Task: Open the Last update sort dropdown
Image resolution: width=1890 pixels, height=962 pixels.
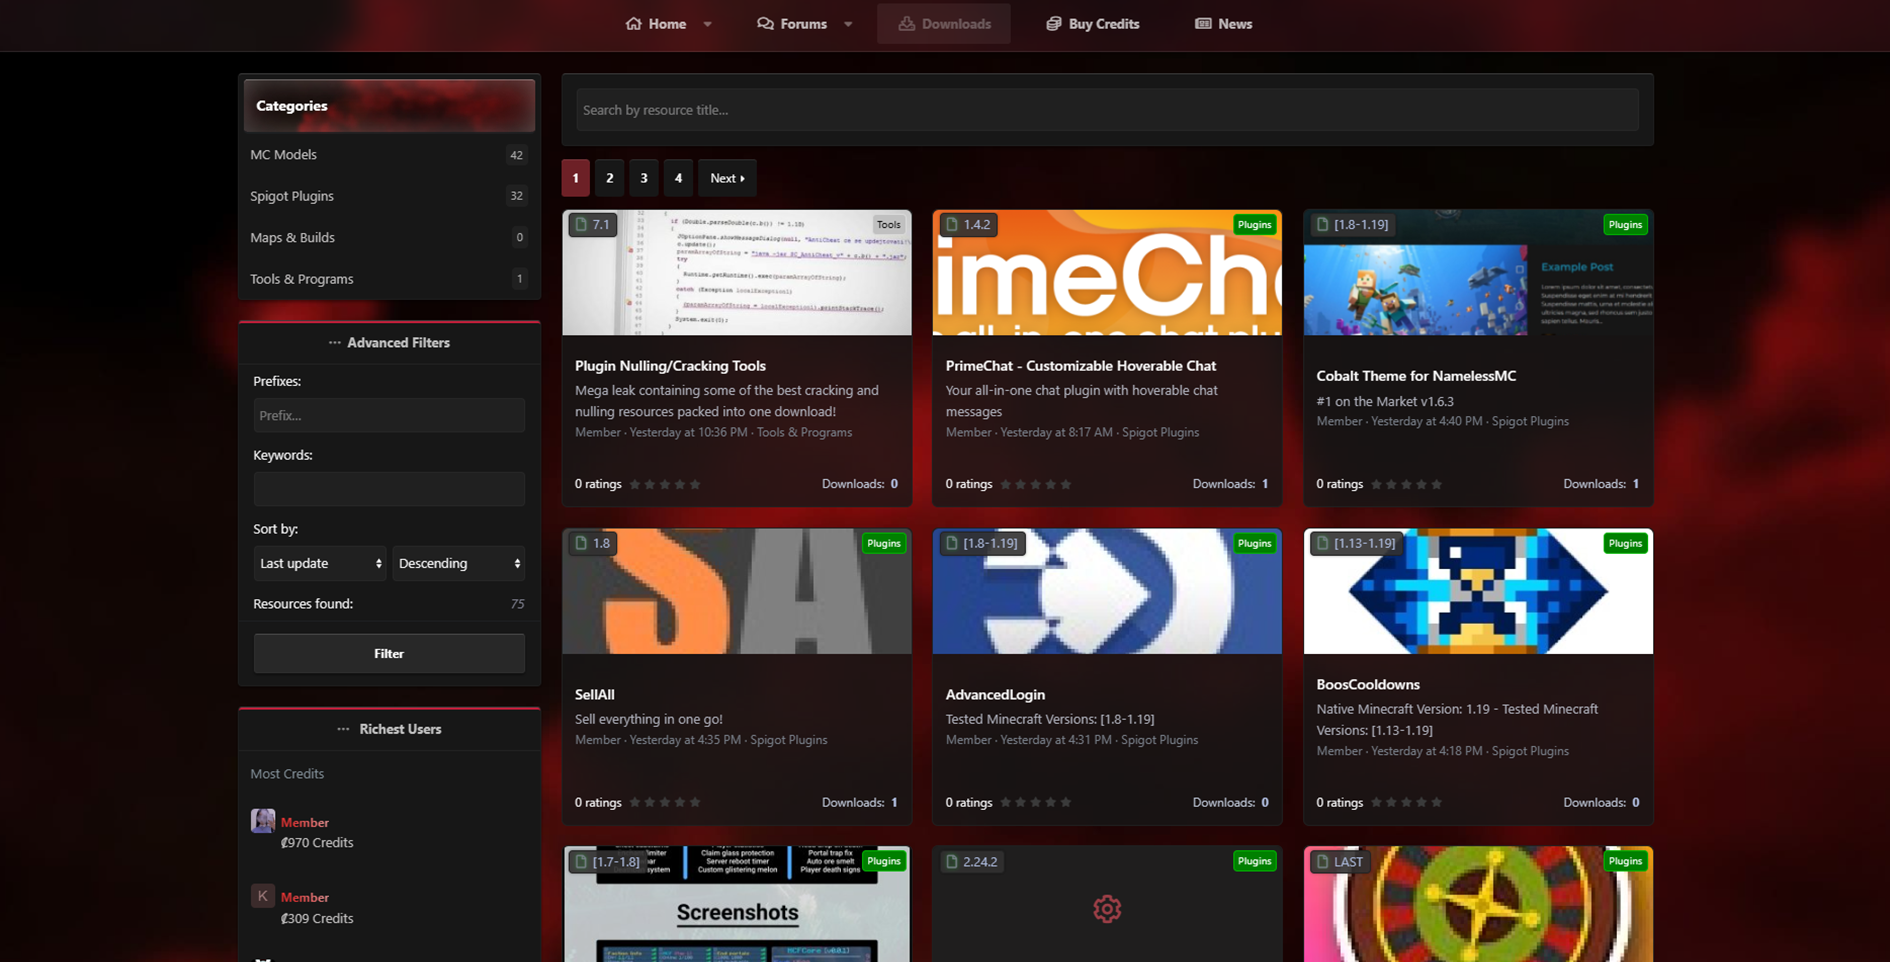Action: click(x=319, y=563)
